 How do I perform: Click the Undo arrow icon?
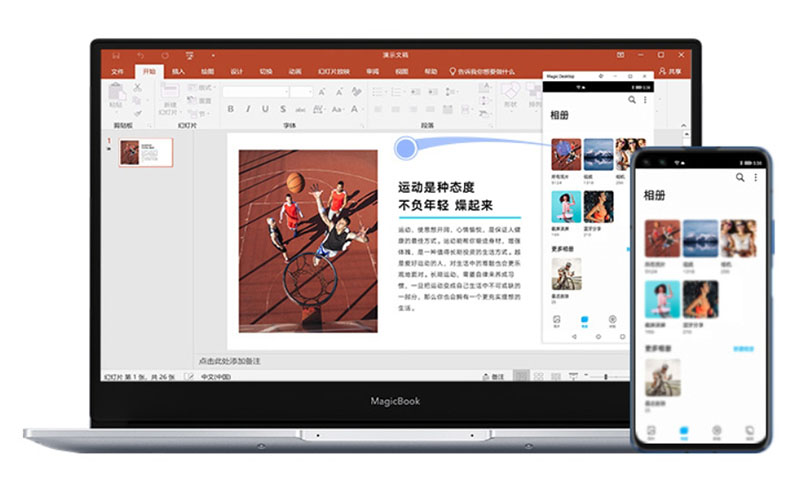coord(140,55)
